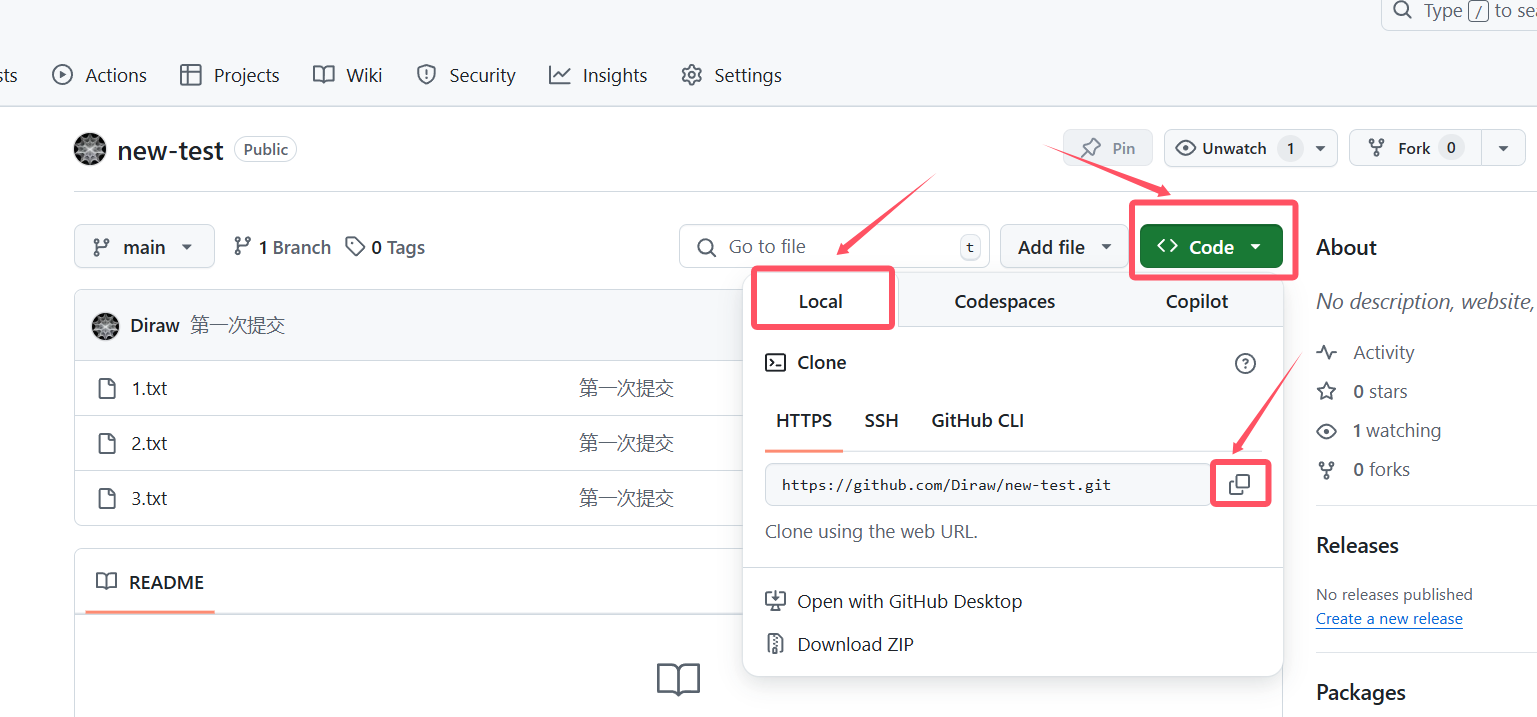Click the branch icon beside 1 Branch

point(242,246)
